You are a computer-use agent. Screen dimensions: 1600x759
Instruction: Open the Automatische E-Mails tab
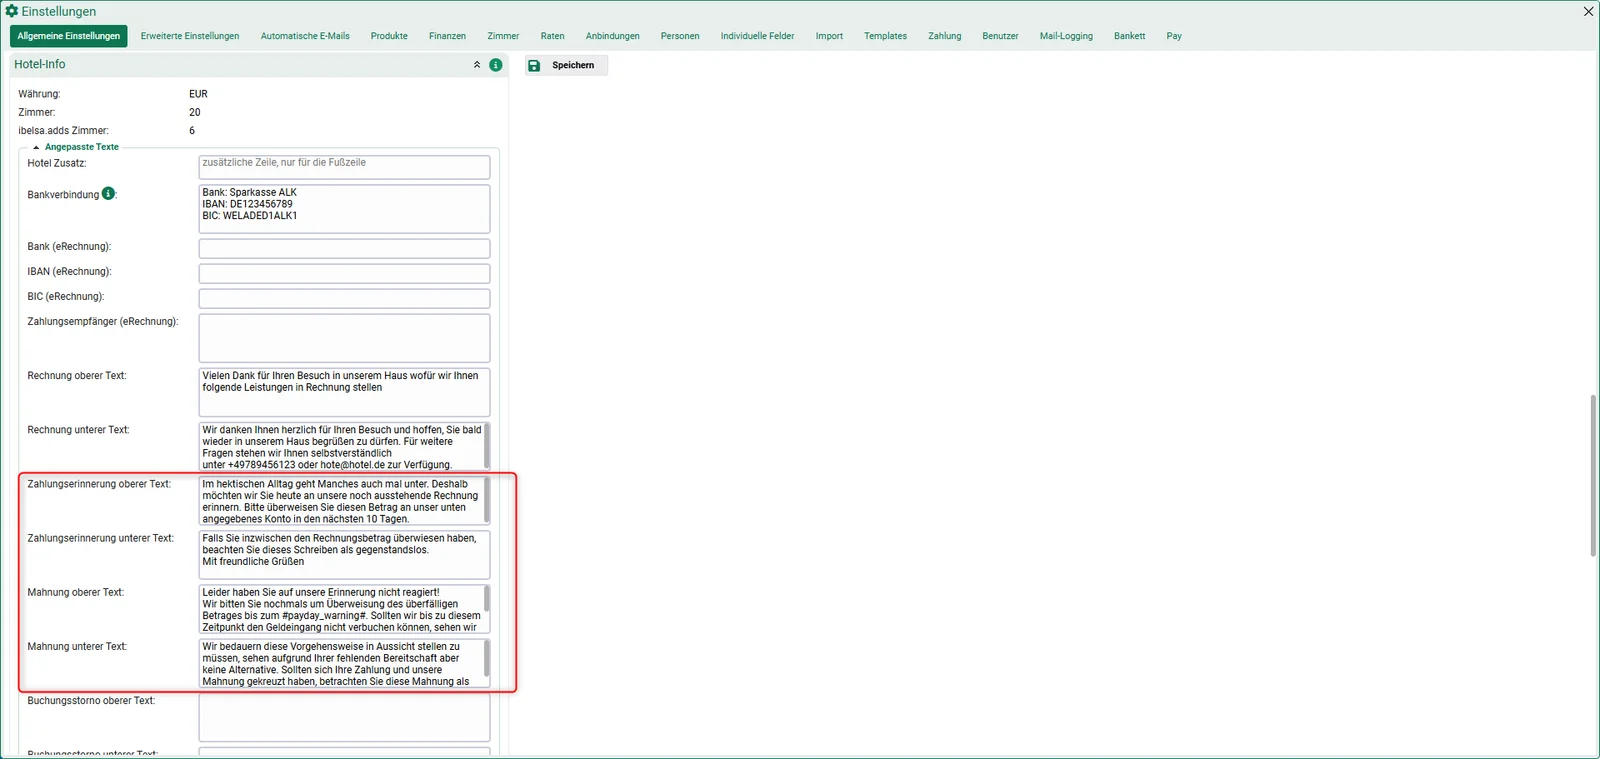305,36
